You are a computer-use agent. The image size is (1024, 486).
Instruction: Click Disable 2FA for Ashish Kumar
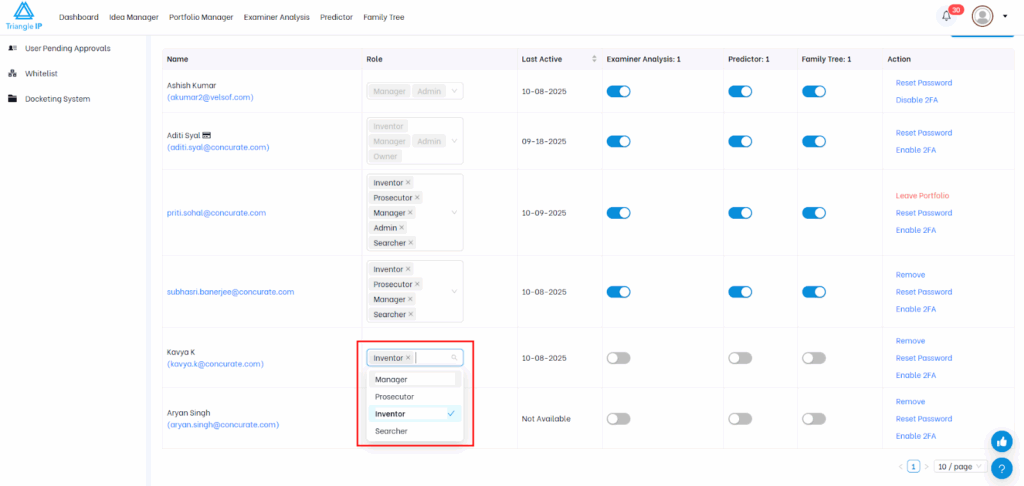click(915, 100)
